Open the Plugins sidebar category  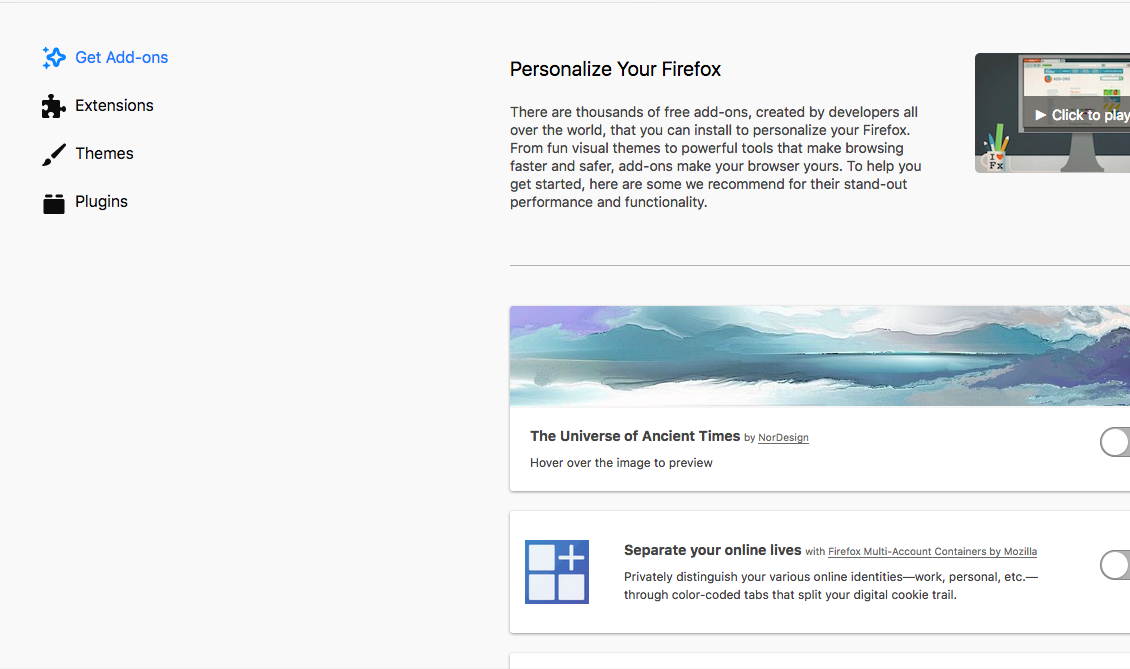(x=85, y=202)
